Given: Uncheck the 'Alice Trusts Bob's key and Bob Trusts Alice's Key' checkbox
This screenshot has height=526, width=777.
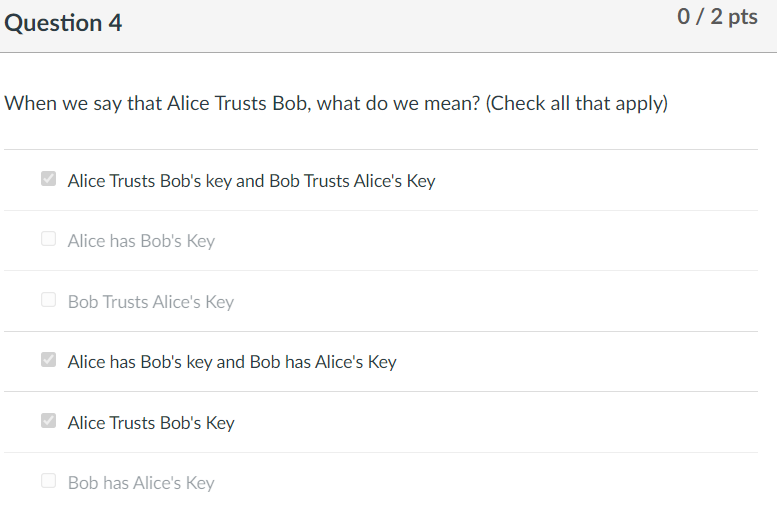Looking at the screenshot, I should (x=48, y=180).
